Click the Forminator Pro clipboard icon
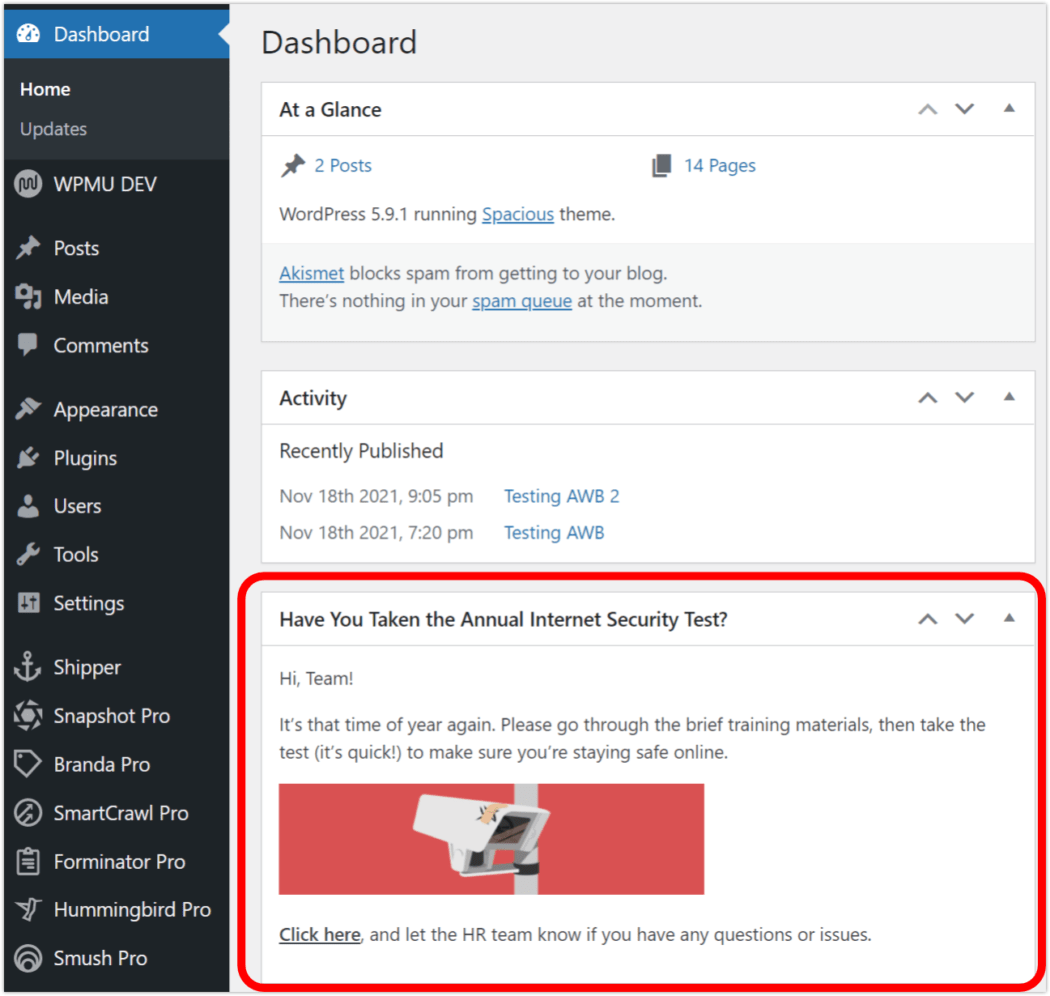 click(x=28, y=861)
